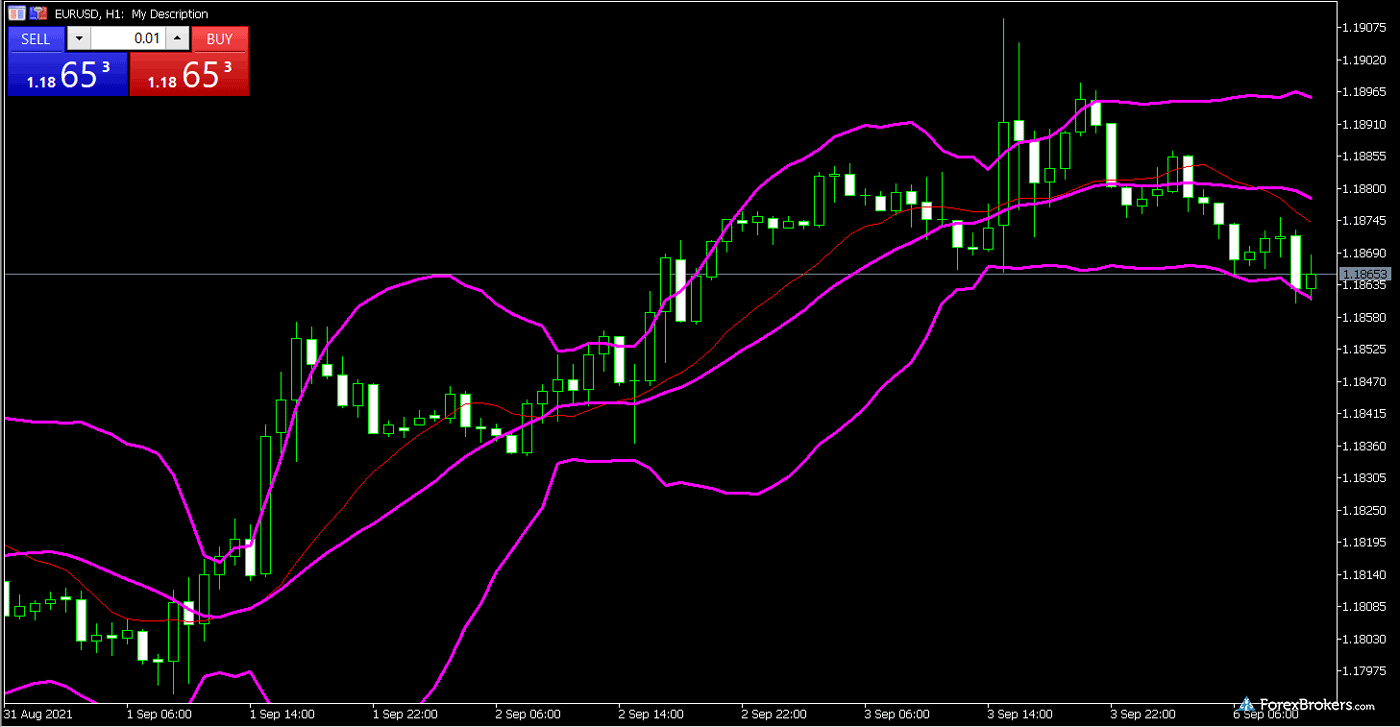
Task: Open the Depth of Market icon
Action: coord(38,14)
